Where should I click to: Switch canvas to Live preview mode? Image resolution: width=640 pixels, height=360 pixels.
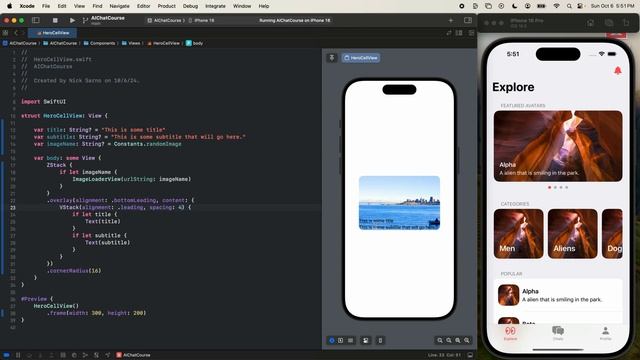coord(332,340)
